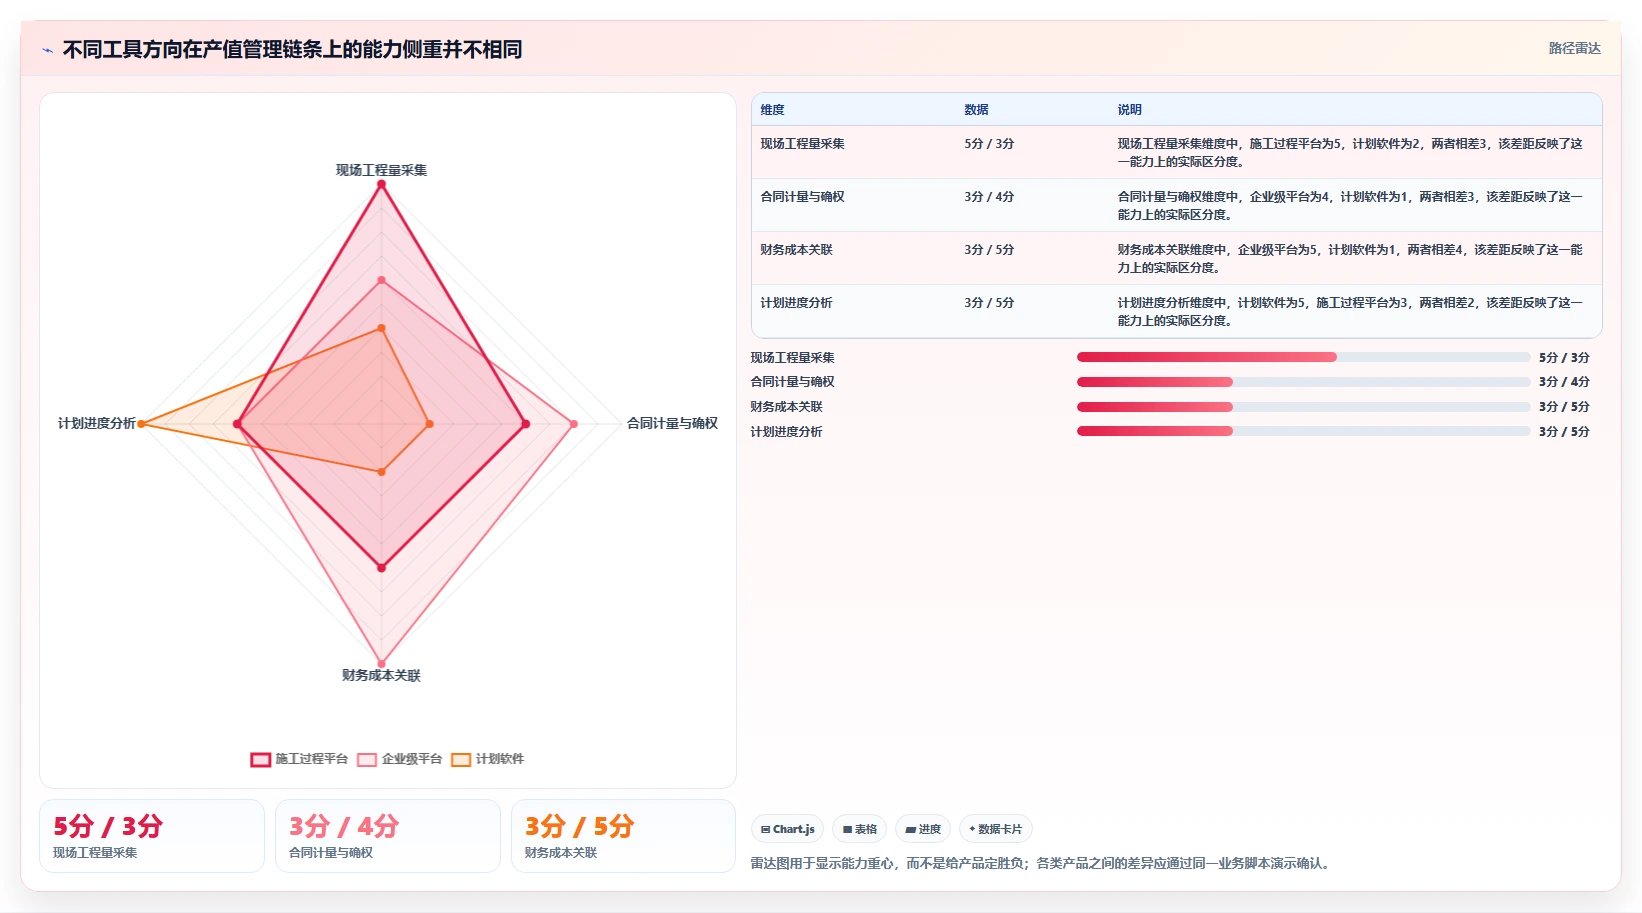Image resolution: width=1642 pixels, height=913 pixels.
Task: Click the 说明 table column header
Action: (x=1129, y=110)
